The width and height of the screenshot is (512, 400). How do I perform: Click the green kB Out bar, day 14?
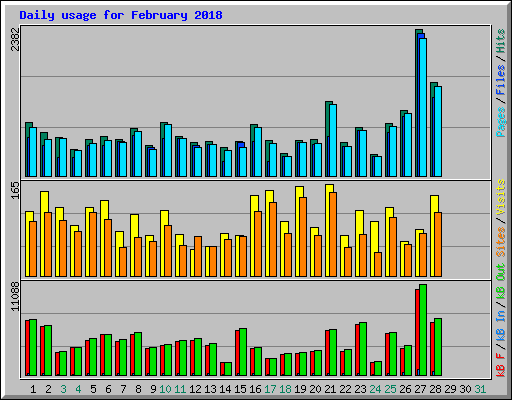228,369
